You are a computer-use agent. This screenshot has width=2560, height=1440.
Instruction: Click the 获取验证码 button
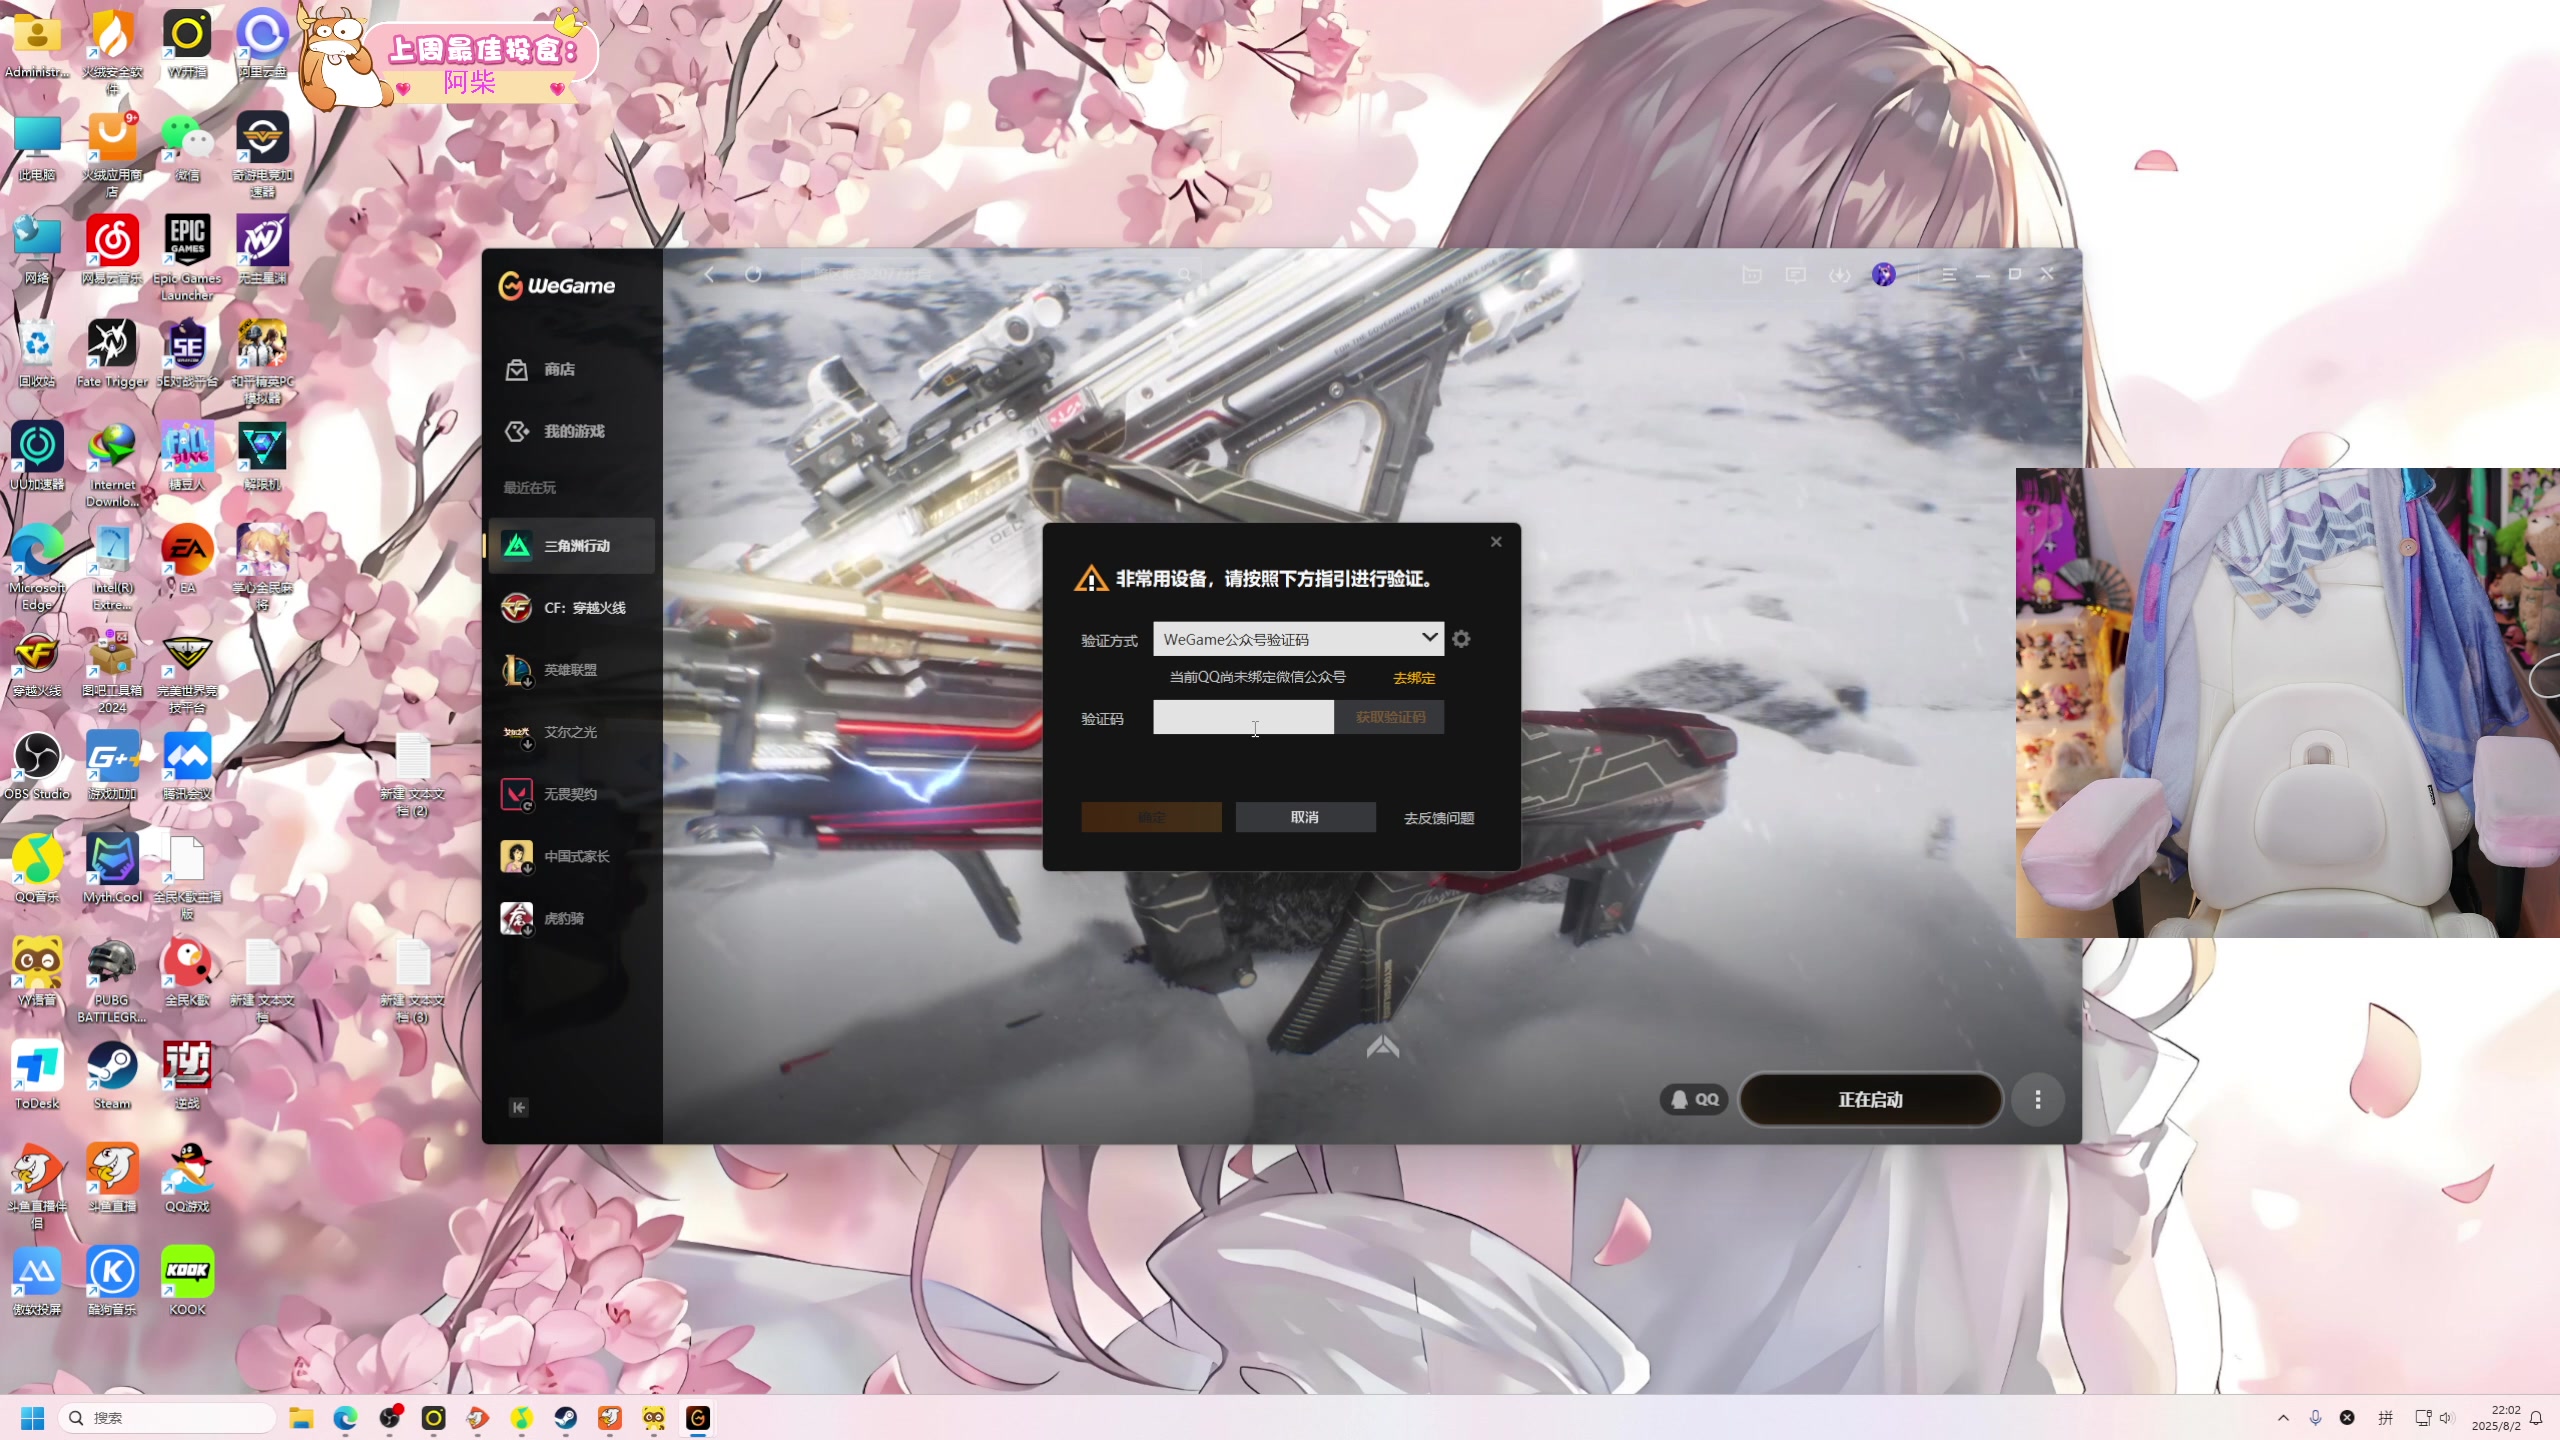coord(1390,717)
